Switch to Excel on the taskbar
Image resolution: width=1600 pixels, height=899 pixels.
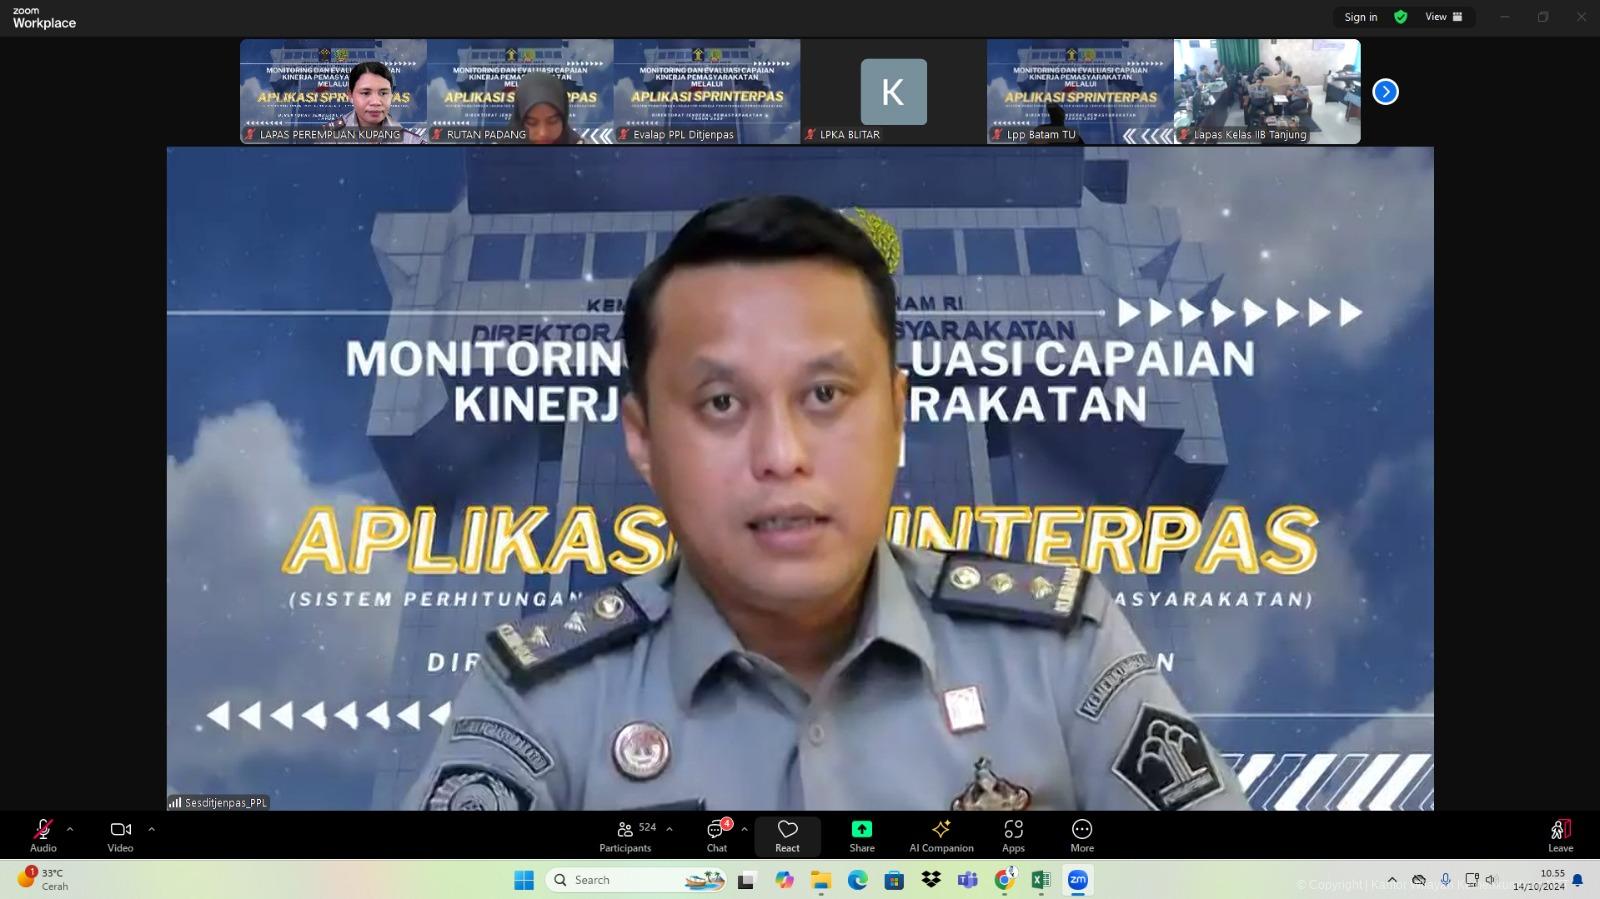click(x=1041, y=880)
